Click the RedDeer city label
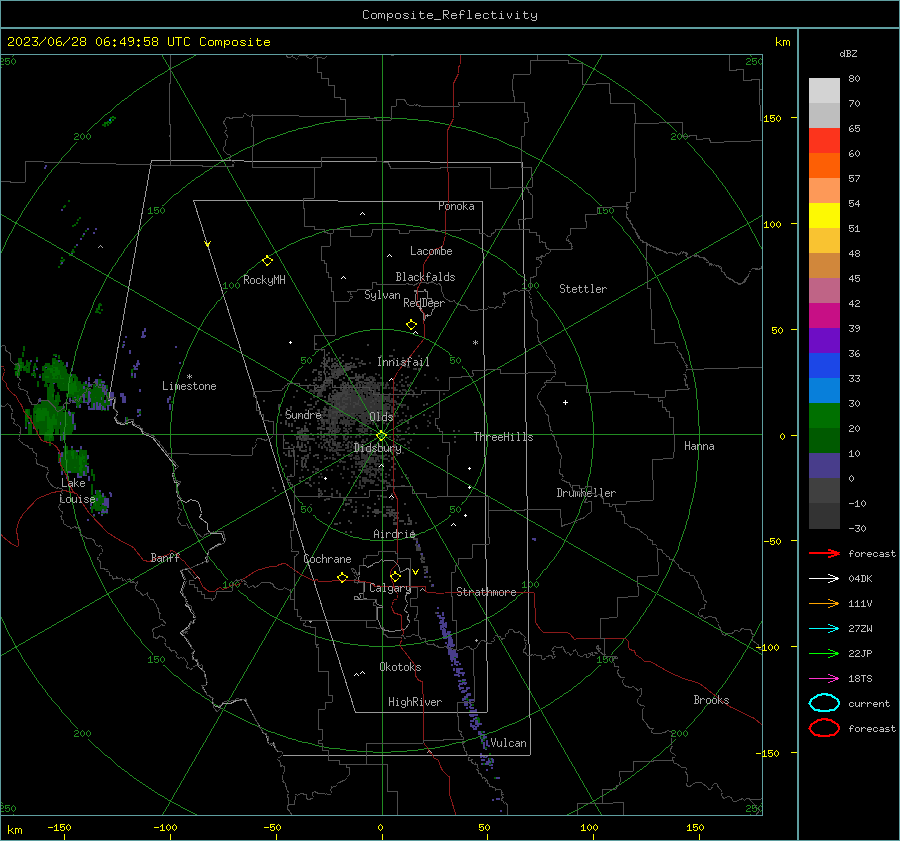Image resolution: width=900 pixels, height=841 pixels. (x=424, y=303)
